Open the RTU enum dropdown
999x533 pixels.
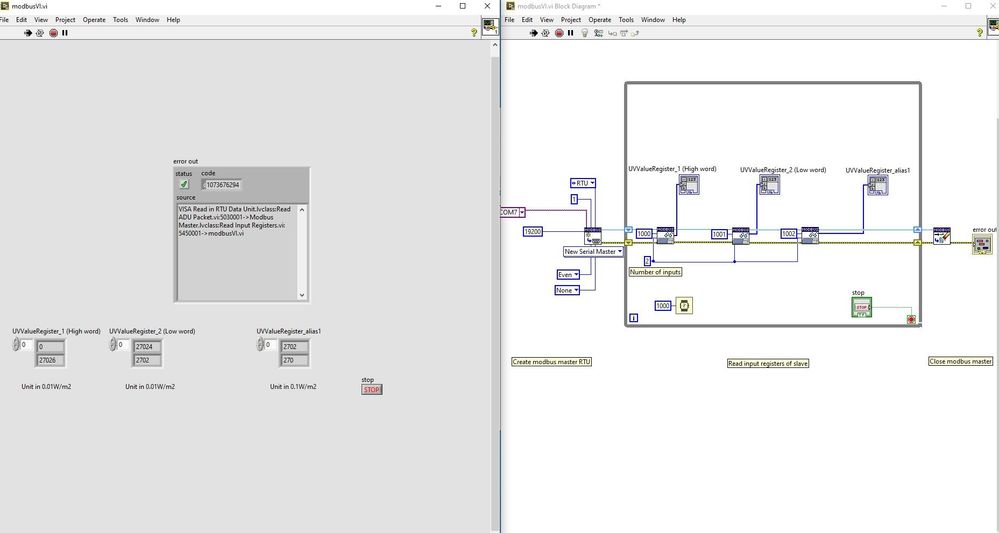(x=583, y=183)
